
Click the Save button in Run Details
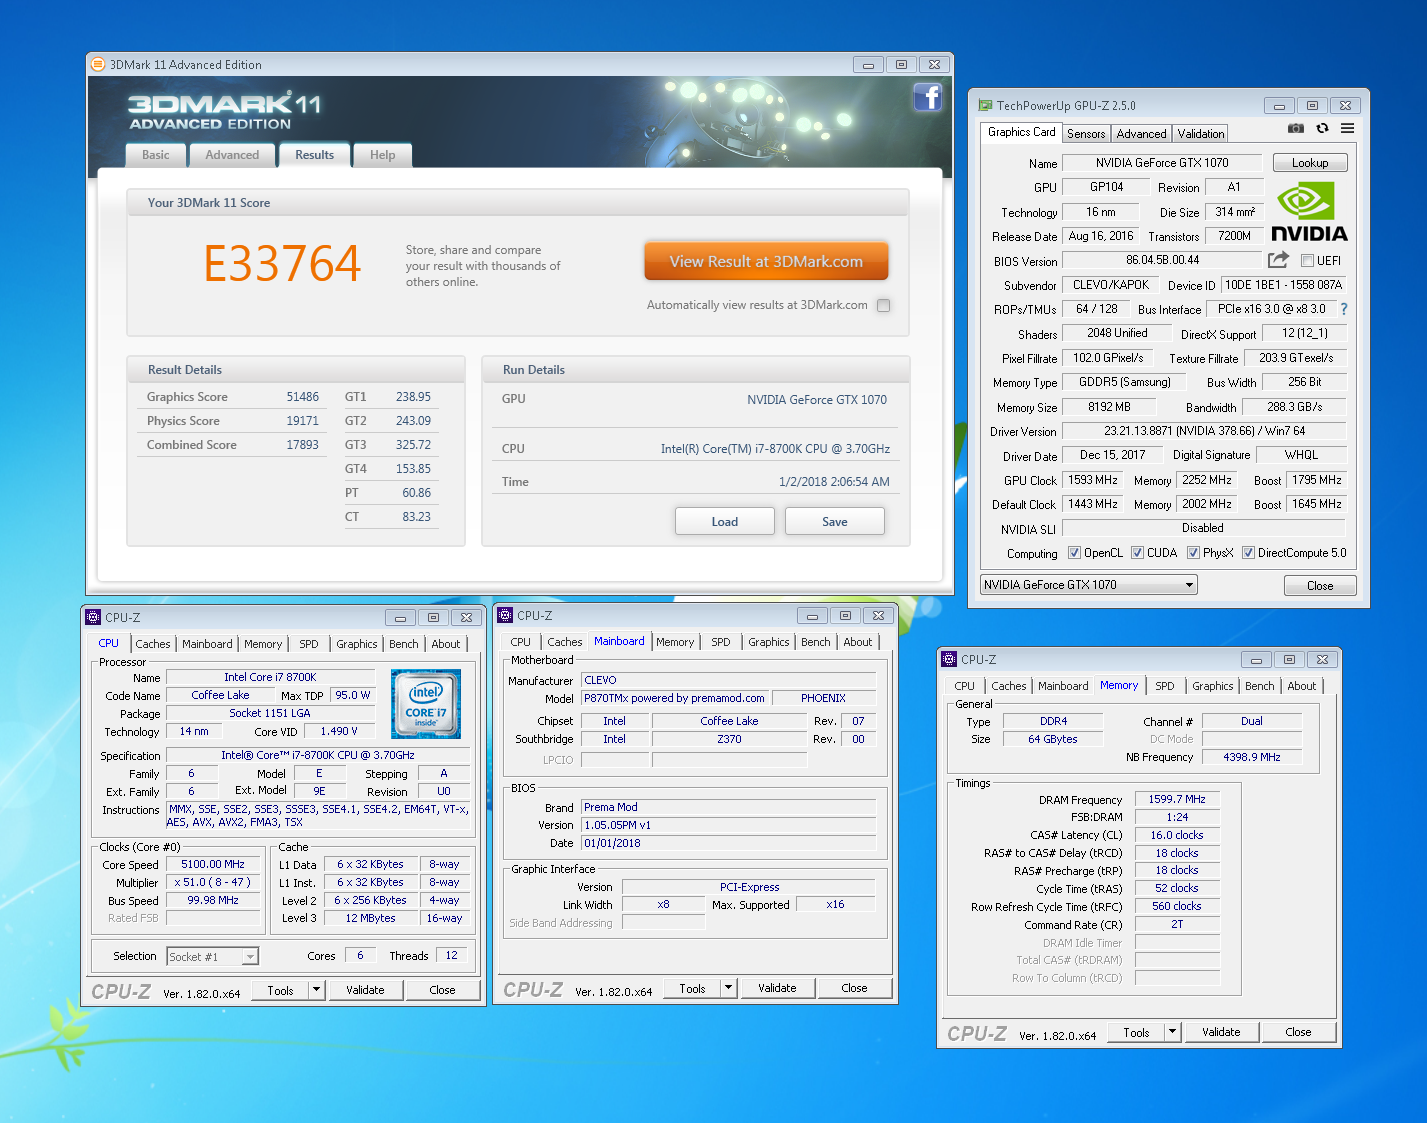[x=835, y=522]
